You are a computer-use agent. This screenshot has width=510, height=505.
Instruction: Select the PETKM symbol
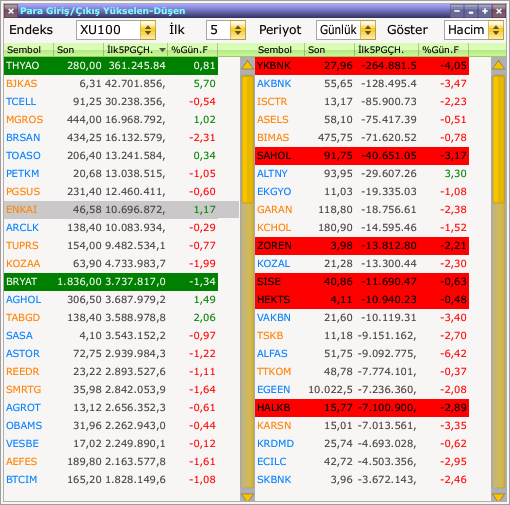23,174
